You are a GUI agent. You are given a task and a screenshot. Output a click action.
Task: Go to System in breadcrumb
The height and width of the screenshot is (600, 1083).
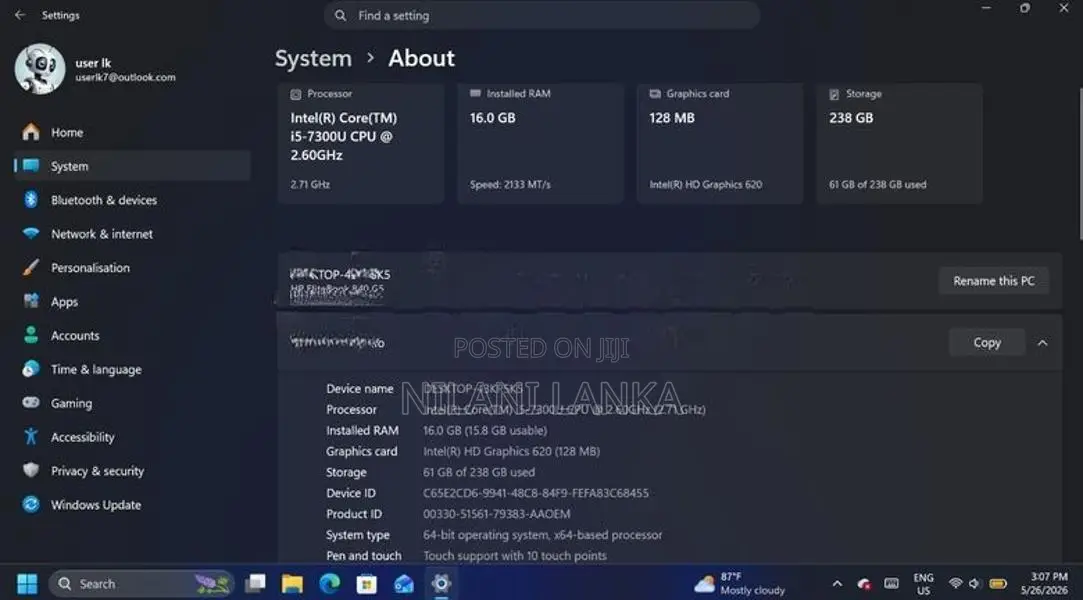point(314,59)
